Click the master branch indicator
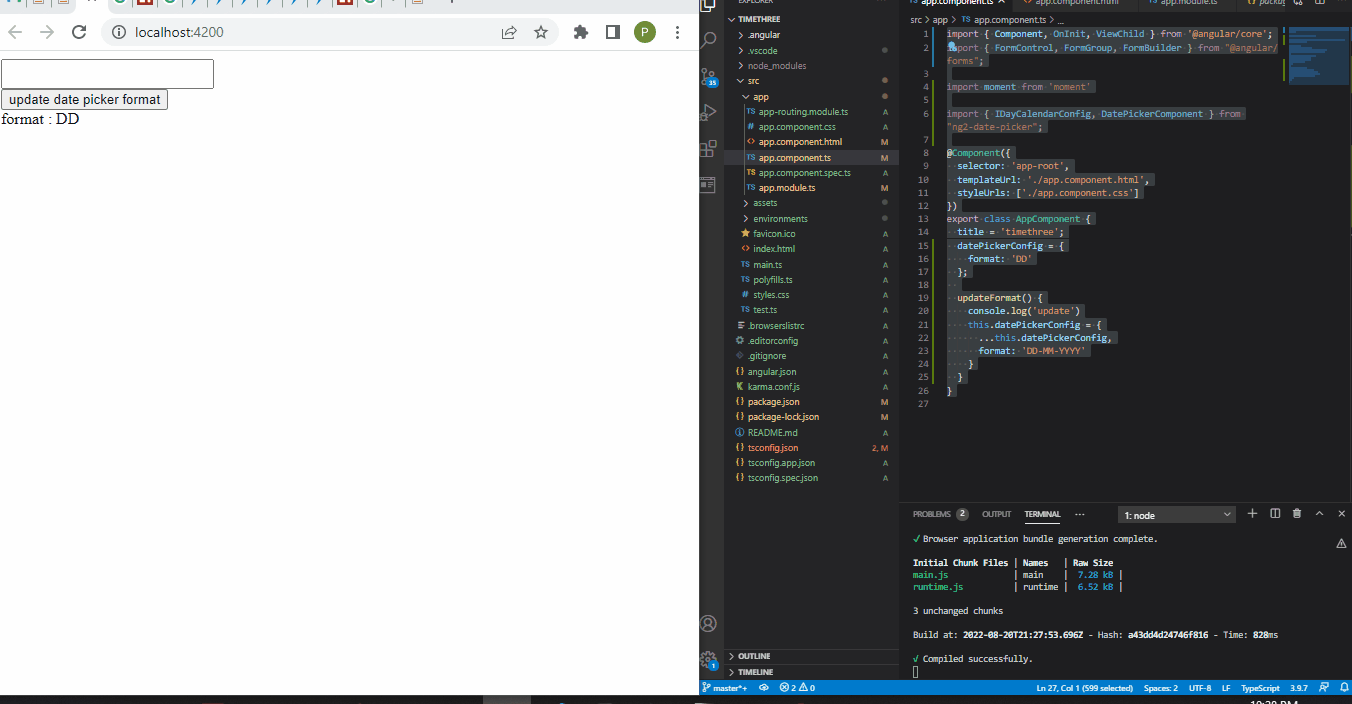This screenshot has height=704, width=1352. click(725, 688)
